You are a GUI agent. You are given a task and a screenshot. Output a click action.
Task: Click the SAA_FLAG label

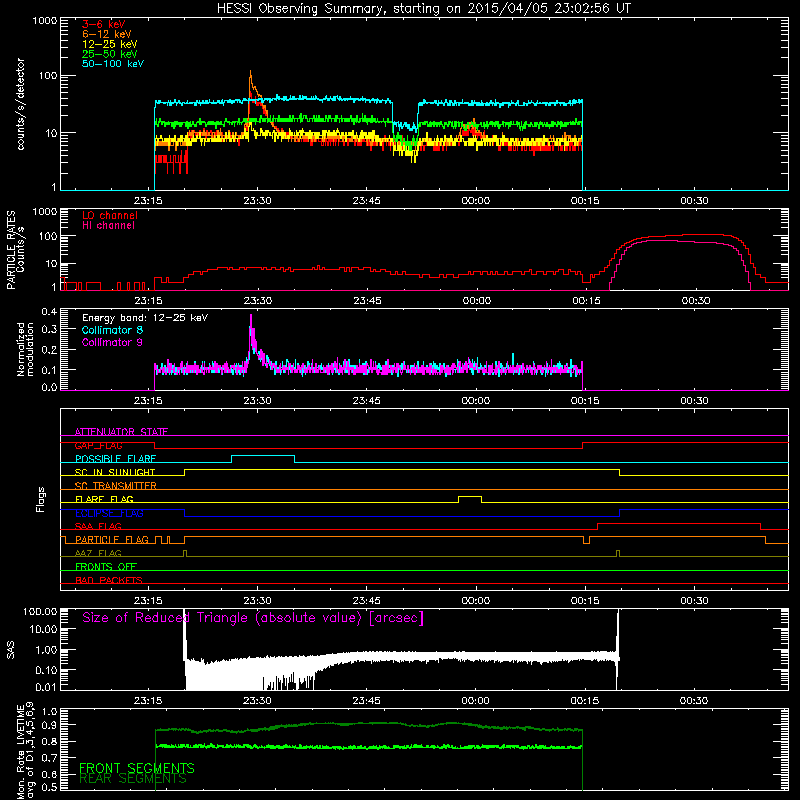coord(98,526)
